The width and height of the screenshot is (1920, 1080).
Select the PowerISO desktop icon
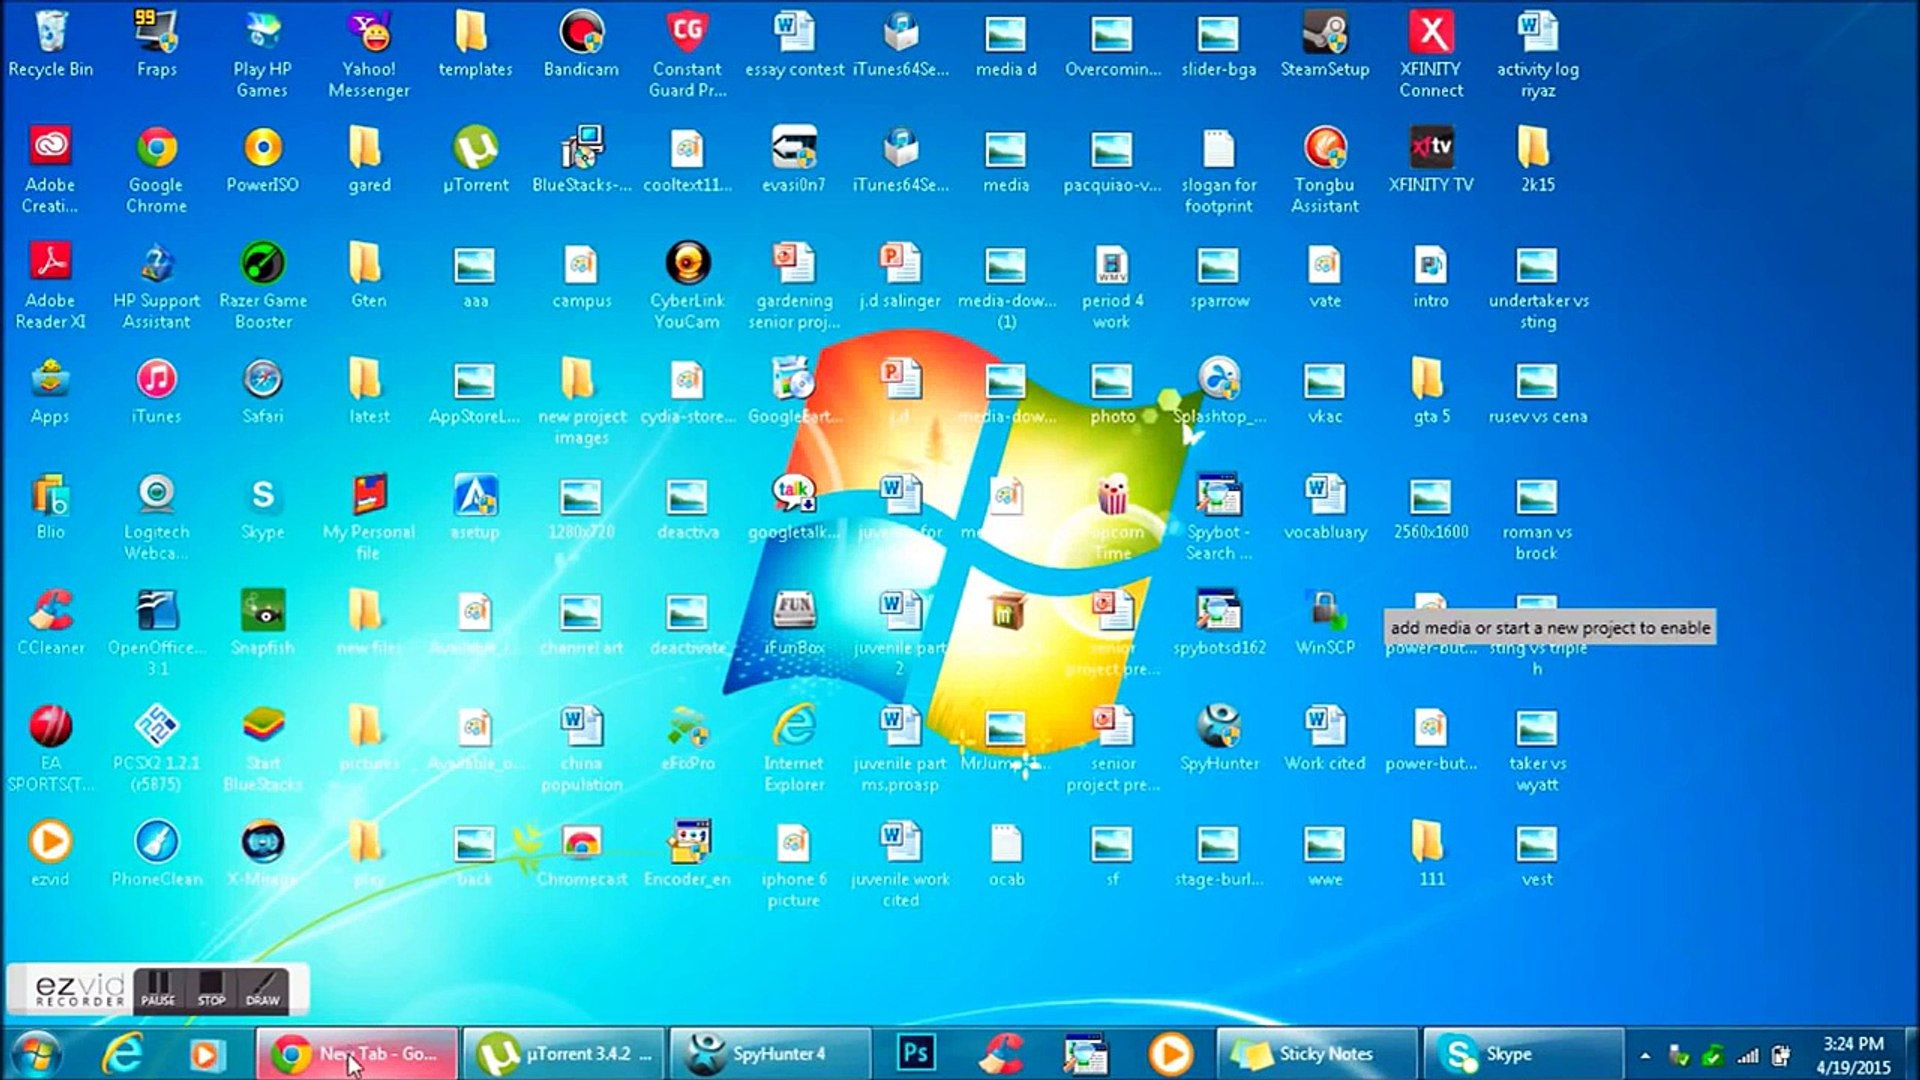tap(262, 160)
